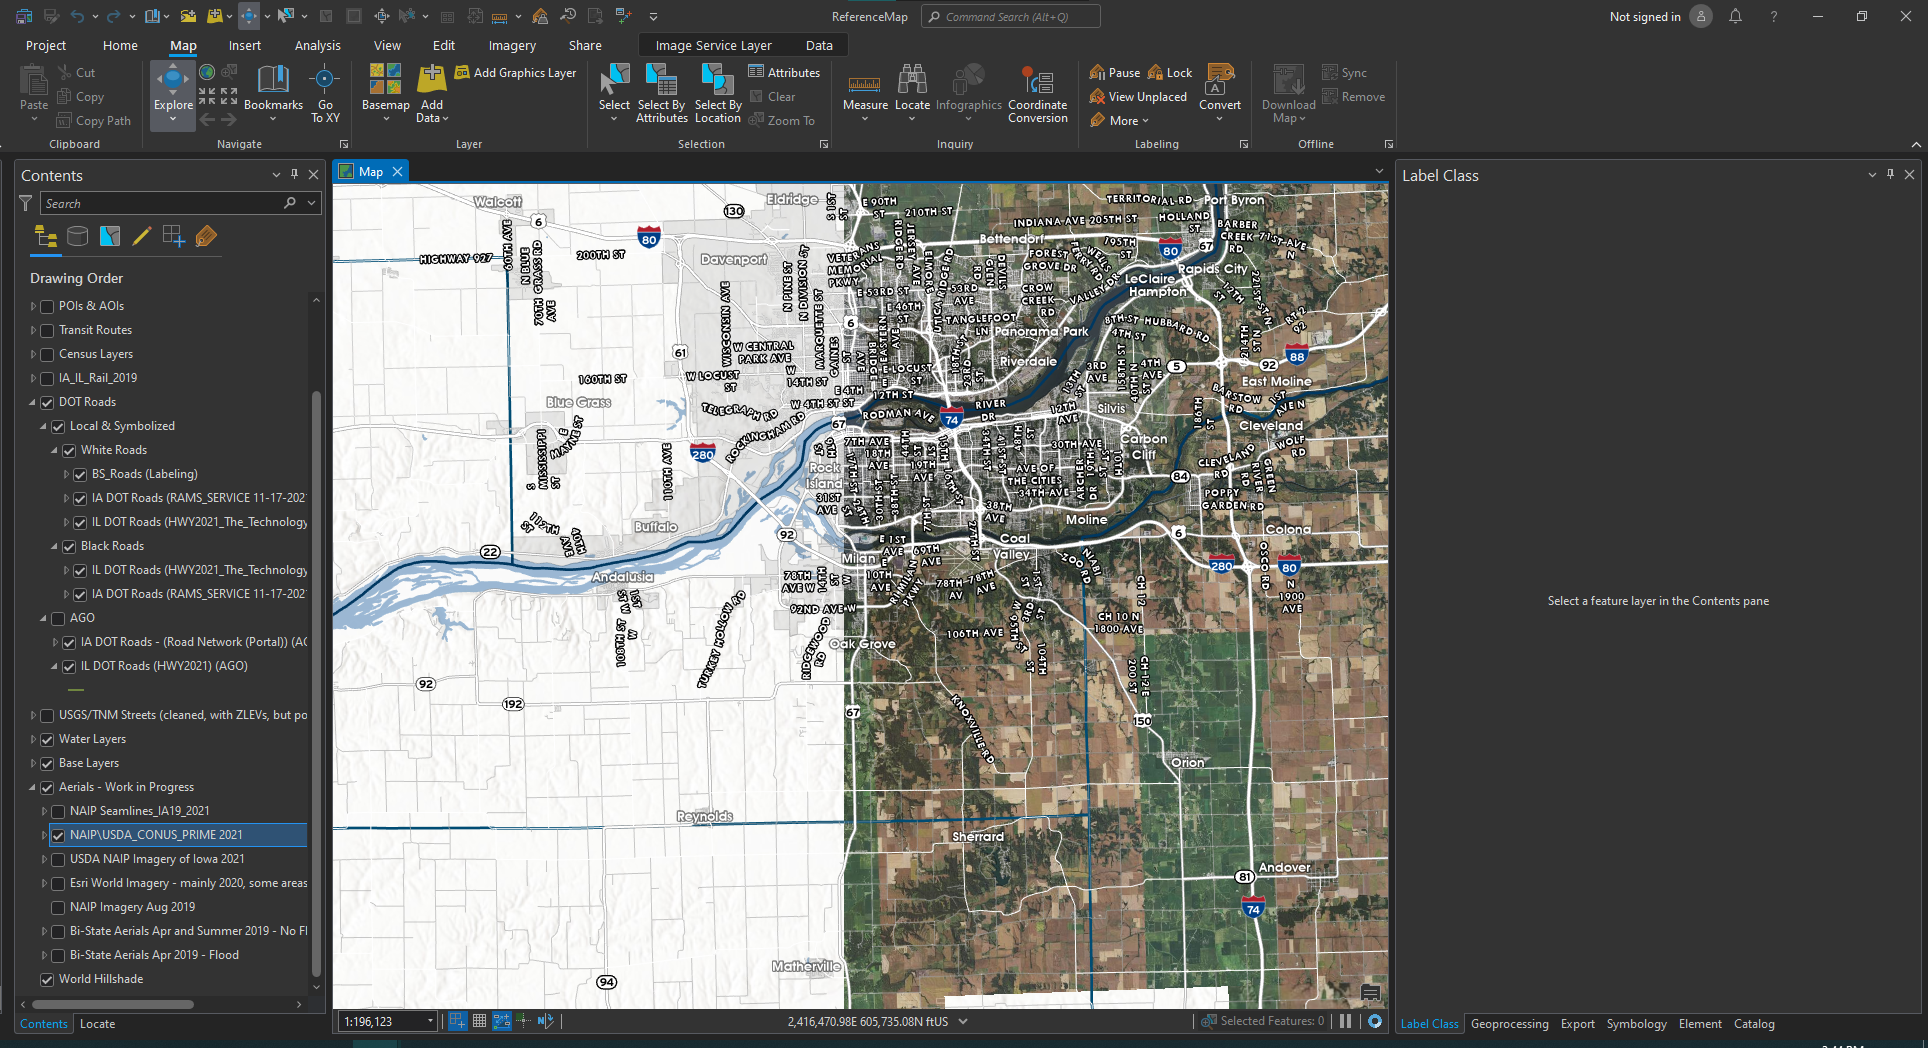Uncheck the DOT Roads layer
This screenshot has height=1048, width=1928.
pos(47,402)
